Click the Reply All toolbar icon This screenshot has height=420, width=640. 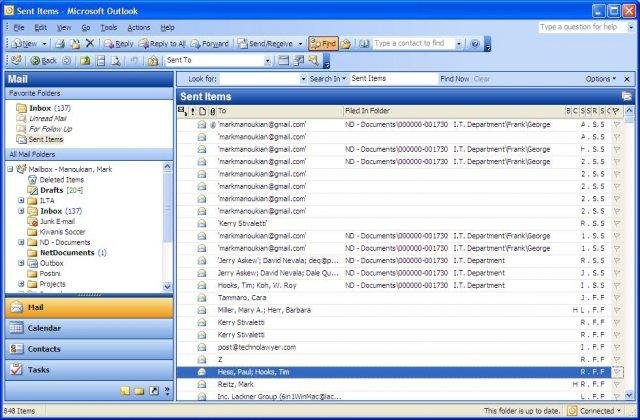[162, 44]
